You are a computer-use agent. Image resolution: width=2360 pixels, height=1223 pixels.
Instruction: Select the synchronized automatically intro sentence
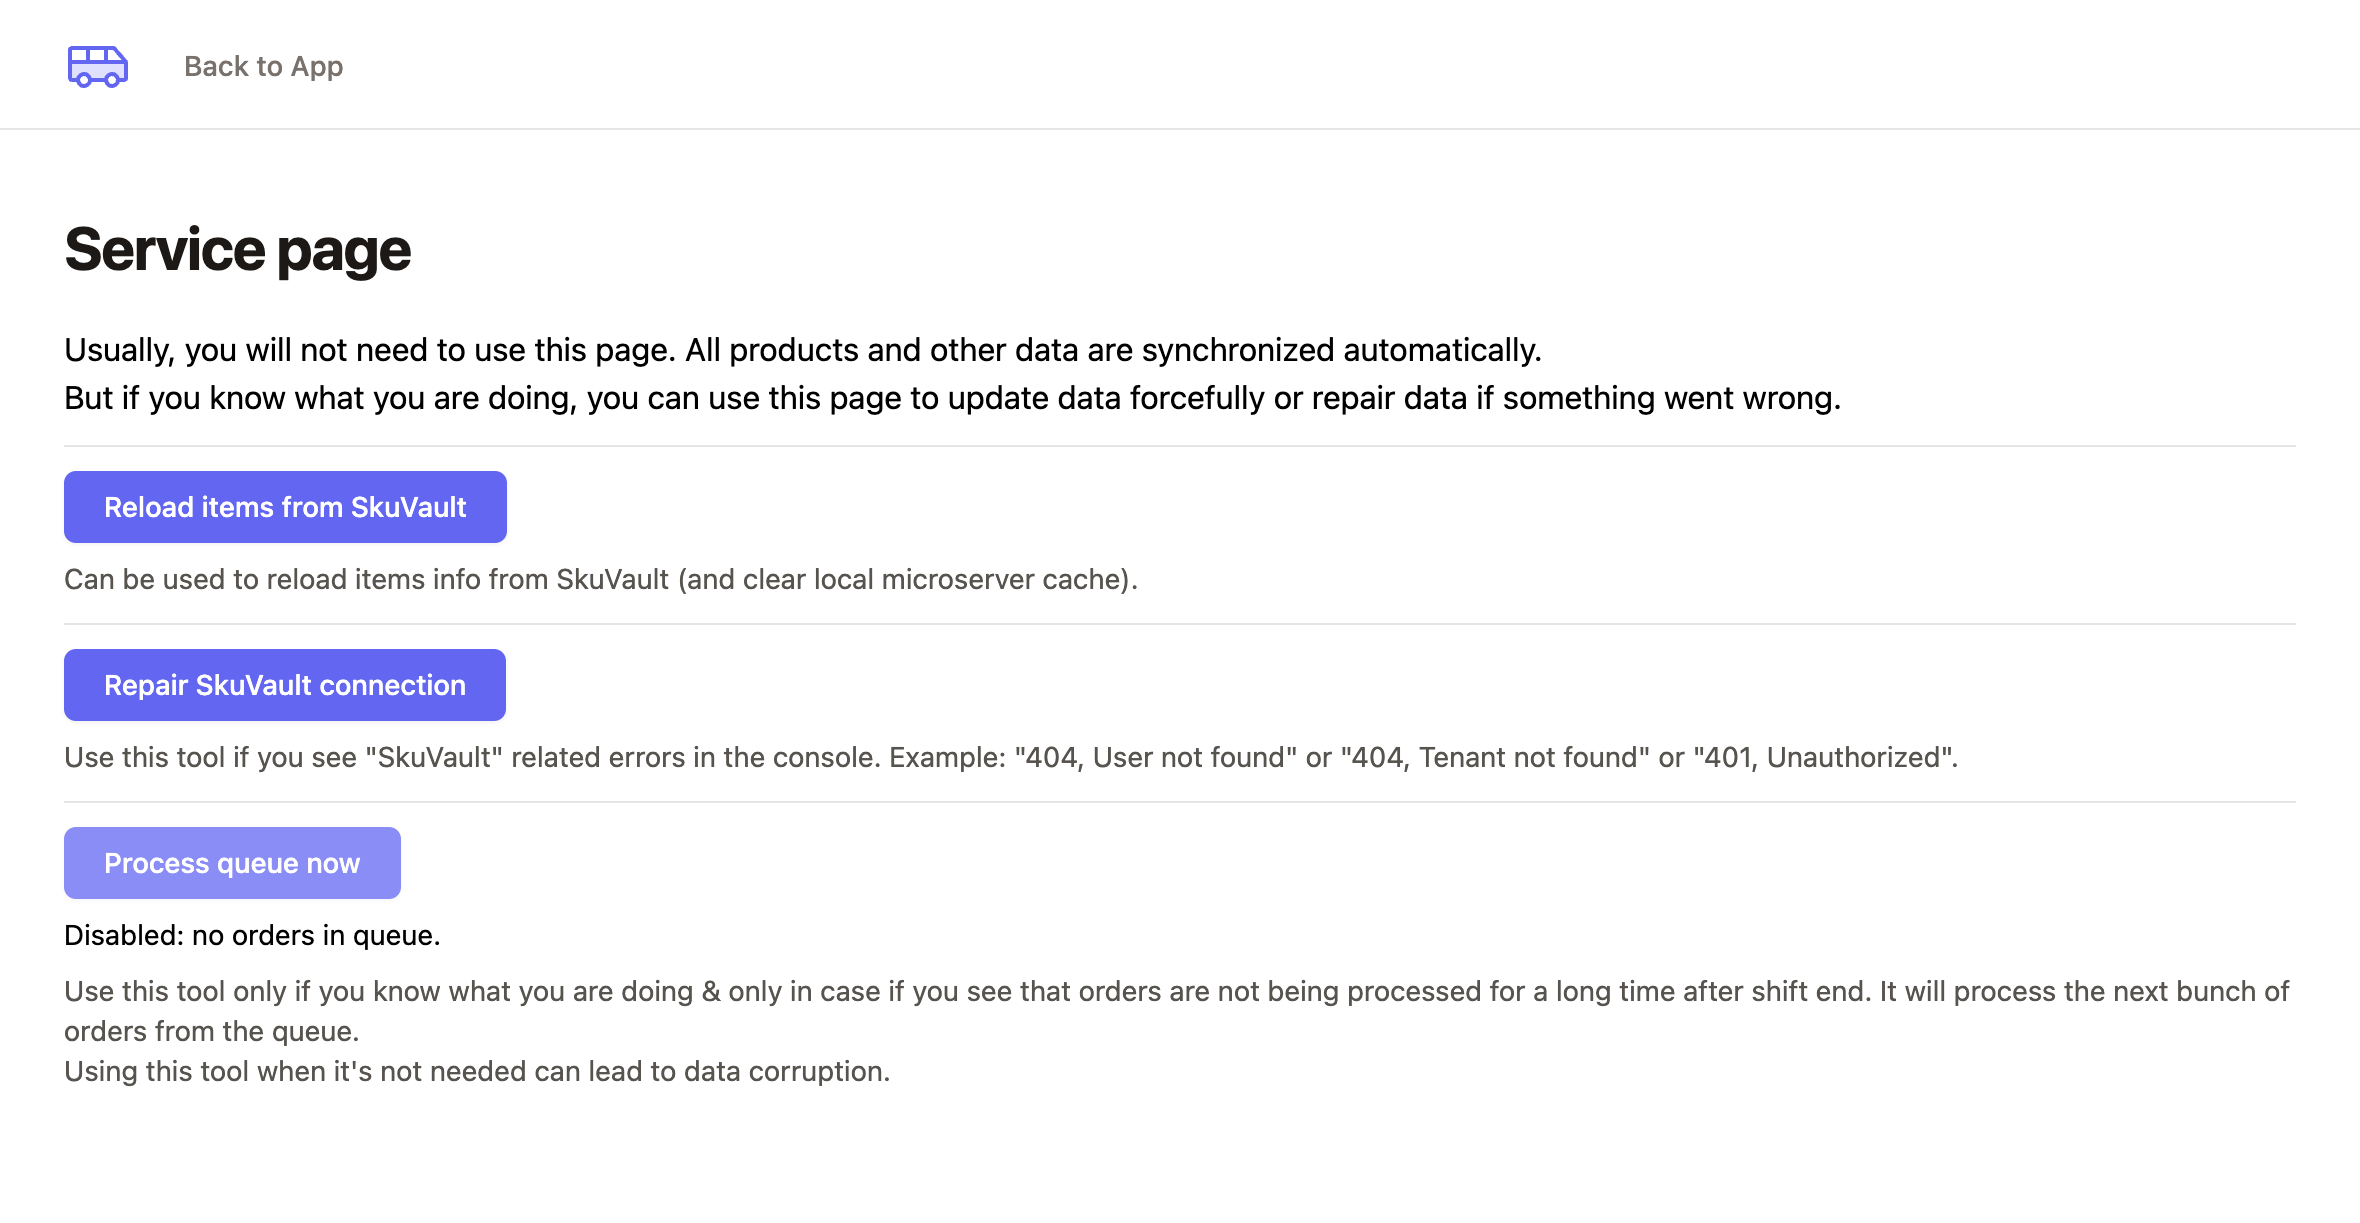(x=803, y=350)
